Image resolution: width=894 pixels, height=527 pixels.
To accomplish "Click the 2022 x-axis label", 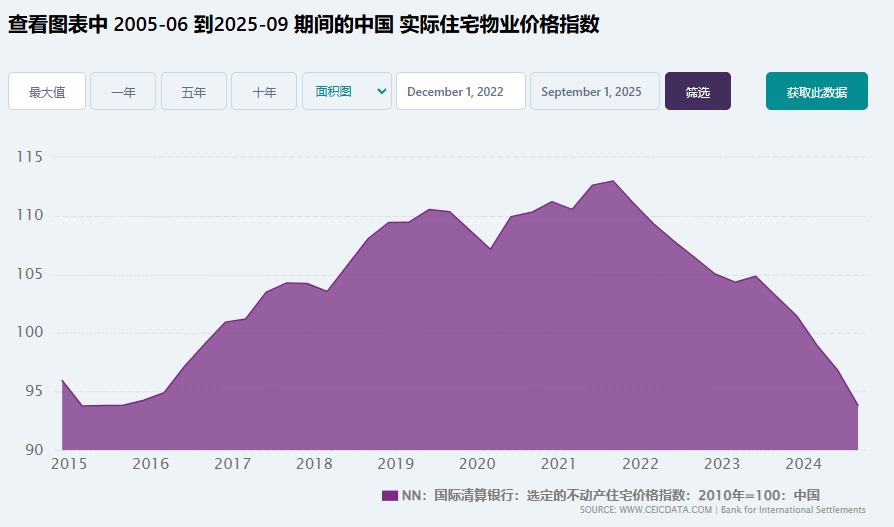I will [x=640, y=464].
